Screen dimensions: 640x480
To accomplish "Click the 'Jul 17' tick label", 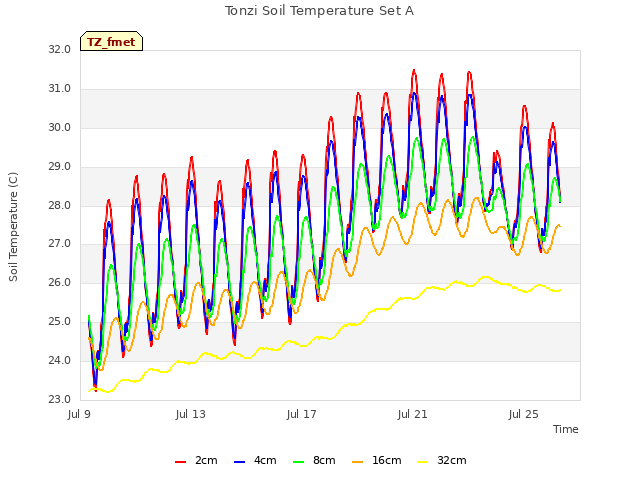I will [x=302, y=414].
